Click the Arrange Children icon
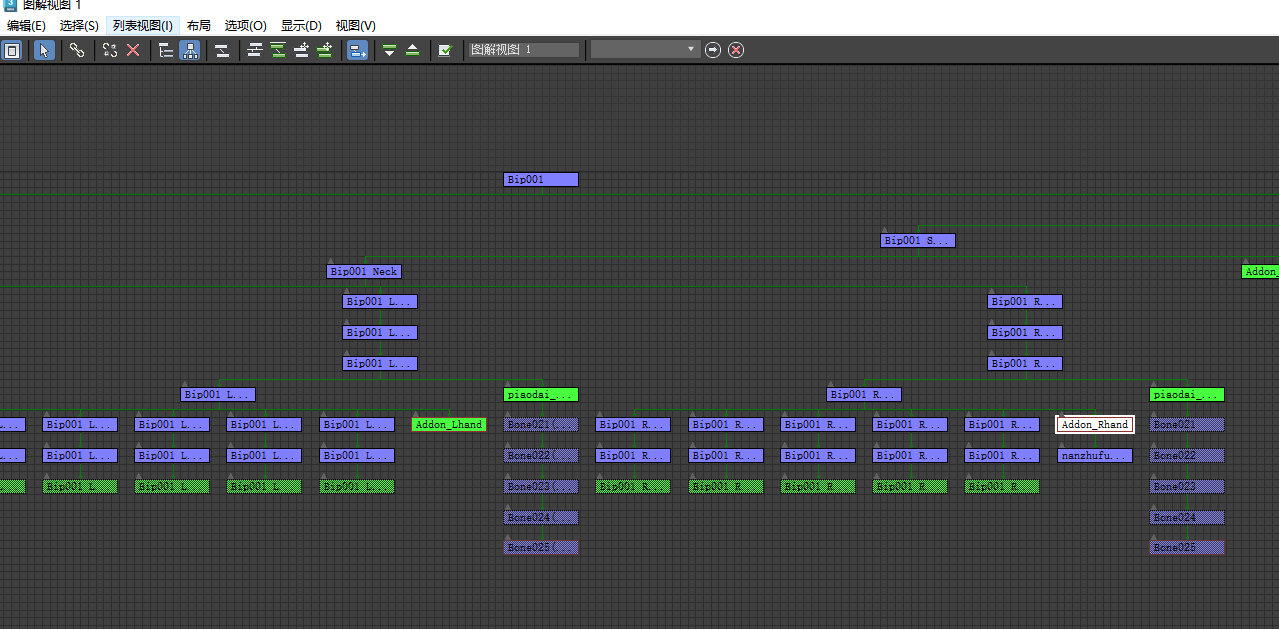 pos(255,50)
